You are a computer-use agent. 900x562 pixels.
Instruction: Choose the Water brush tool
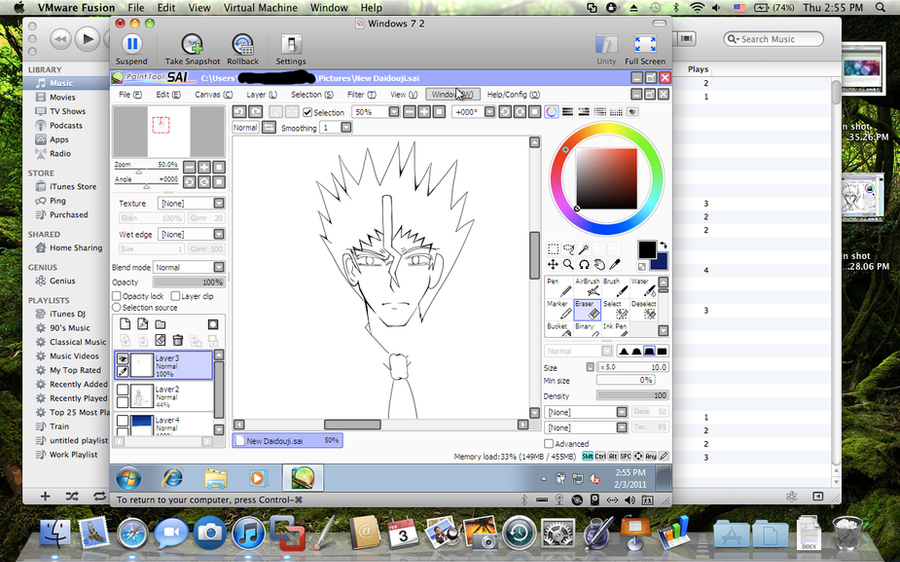tap(643, 287)
